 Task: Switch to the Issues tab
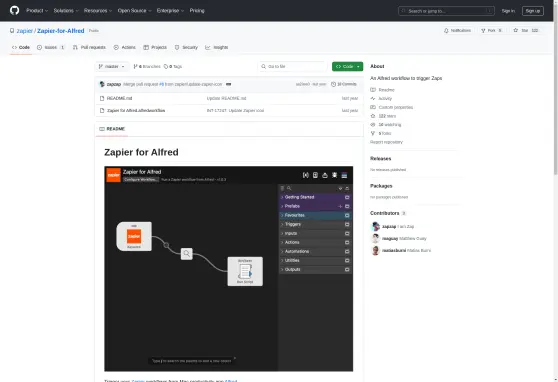(x=51, y=47)
